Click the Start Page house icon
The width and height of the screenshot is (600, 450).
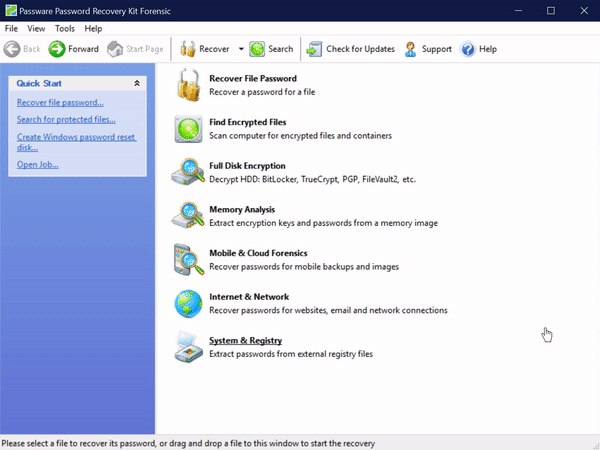[115, 49]
